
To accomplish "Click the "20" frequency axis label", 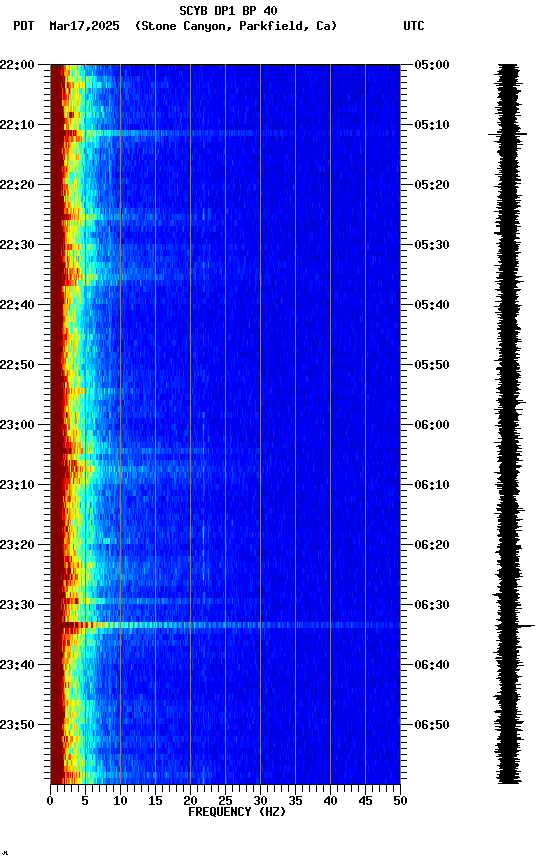I will point(190,801).
